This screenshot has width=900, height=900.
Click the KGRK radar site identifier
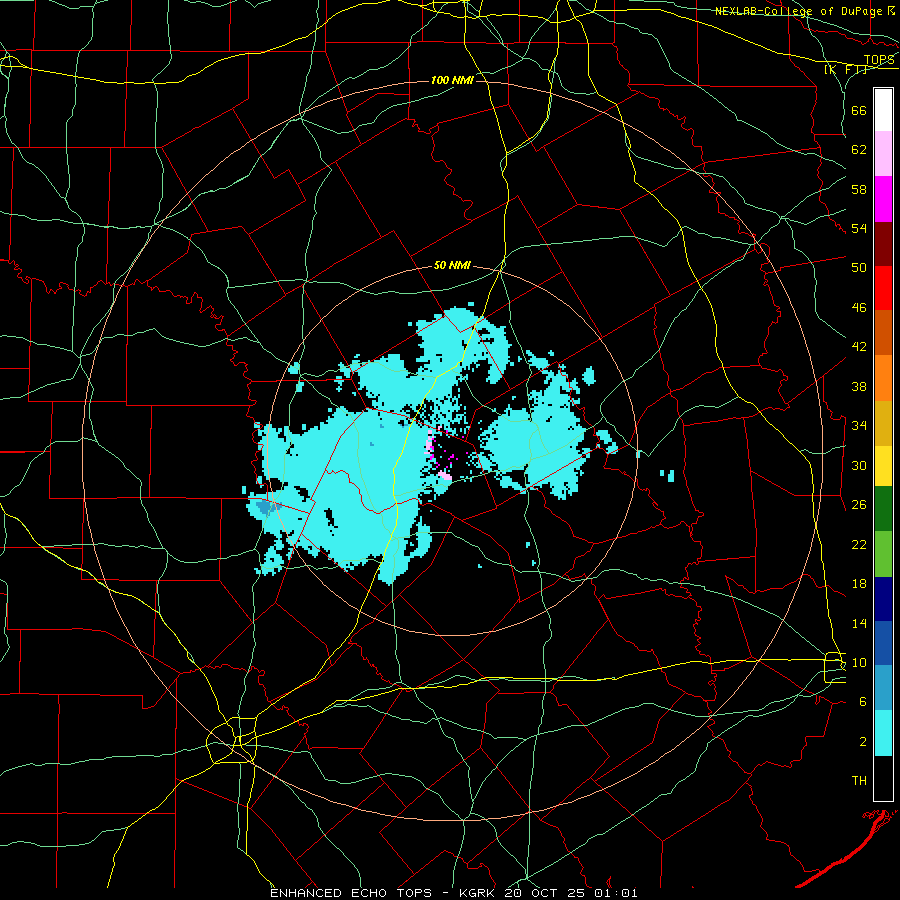(478, 893)
